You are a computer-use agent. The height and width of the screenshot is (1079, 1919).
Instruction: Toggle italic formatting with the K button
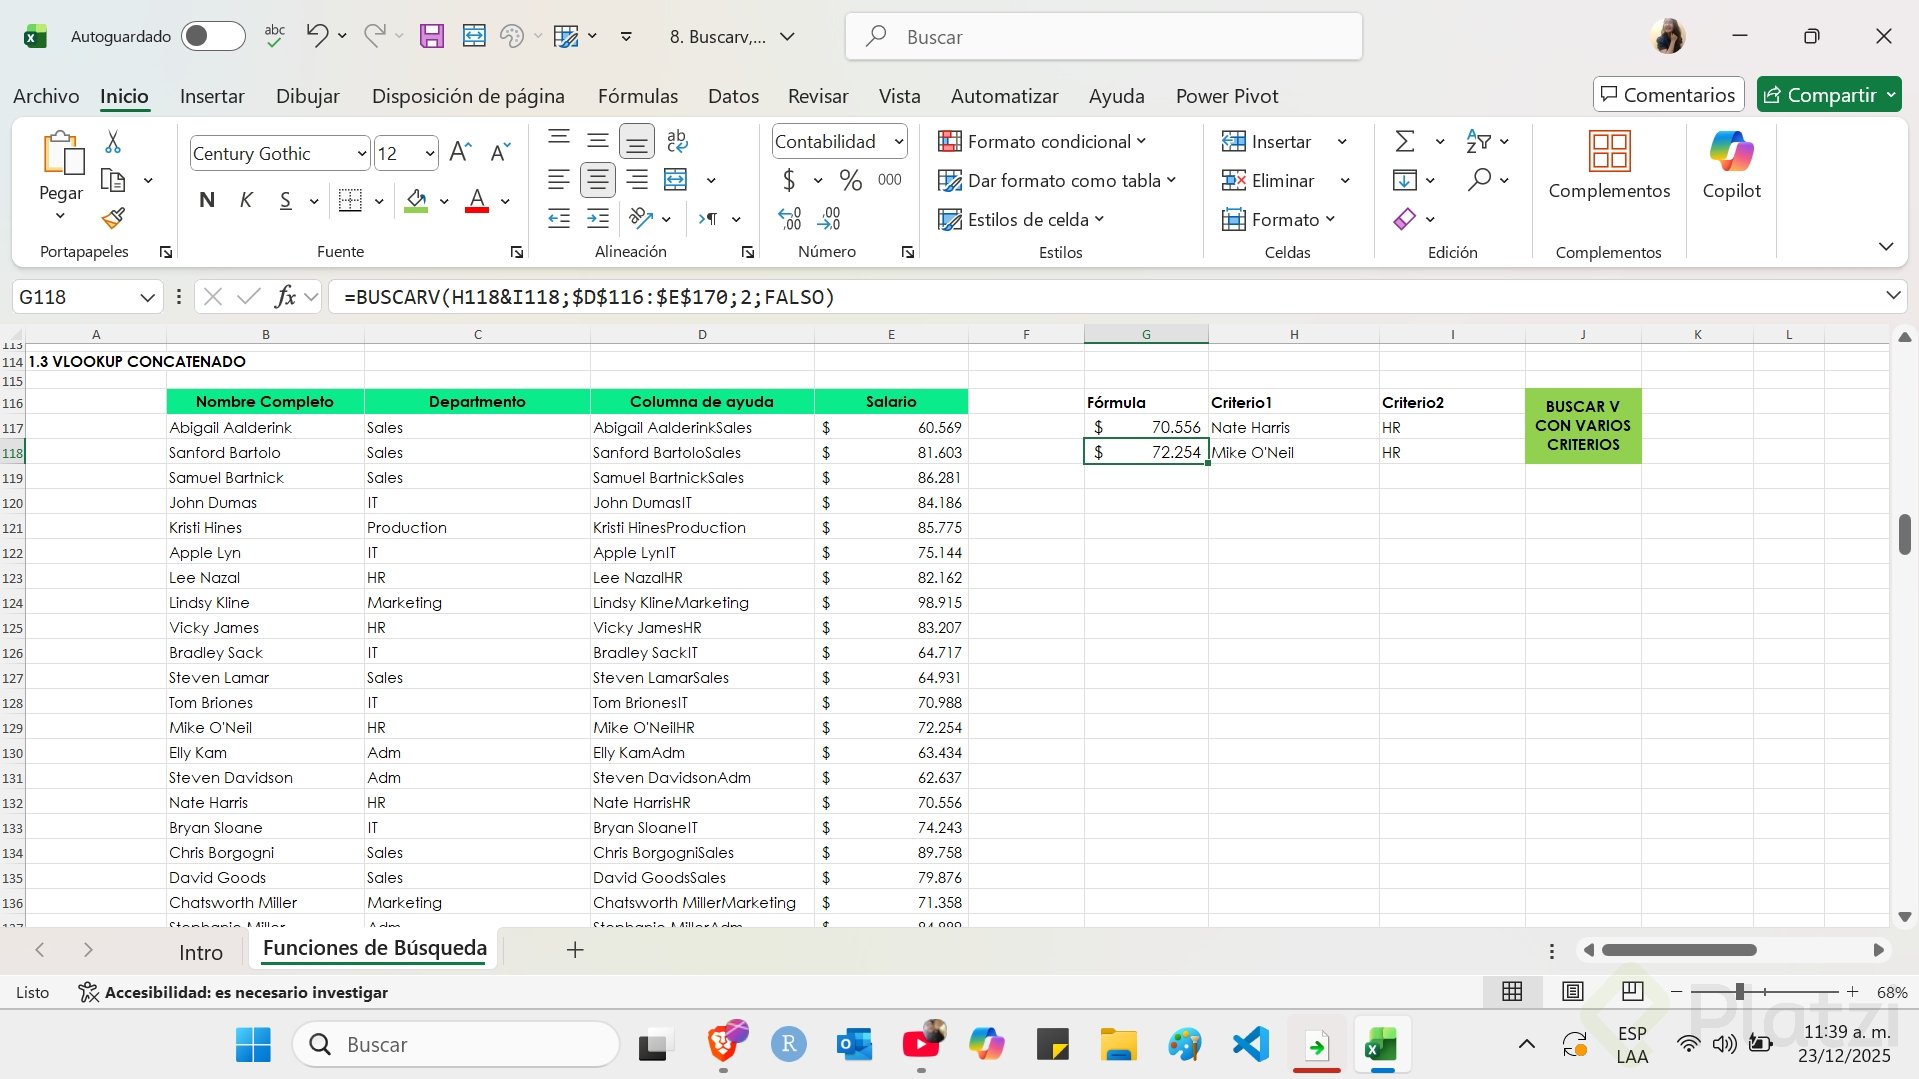pyautogui.click(x=246, y=200)
